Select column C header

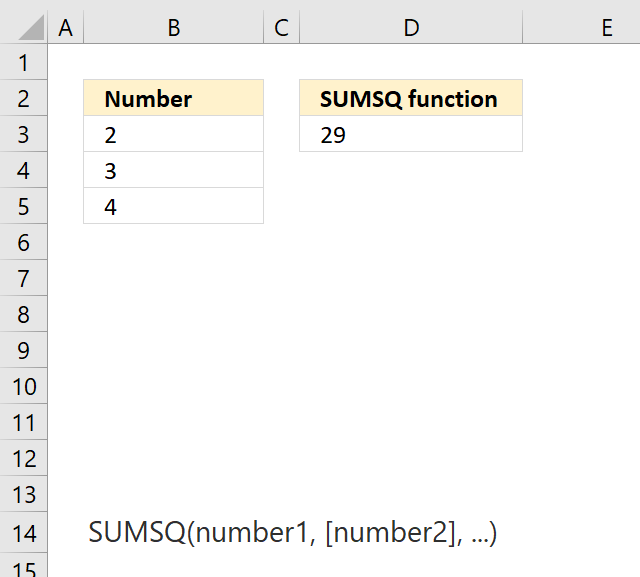coord(282,28)
